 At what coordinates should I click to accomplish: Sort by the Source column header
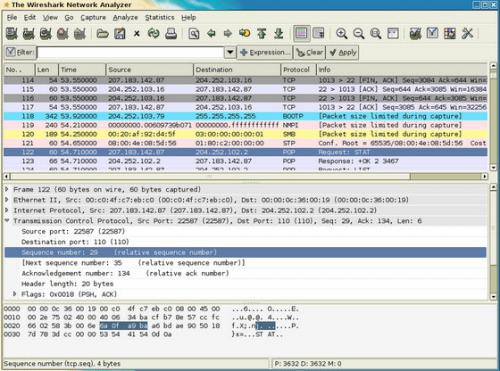pyautogui.click(x=150, y=70)
